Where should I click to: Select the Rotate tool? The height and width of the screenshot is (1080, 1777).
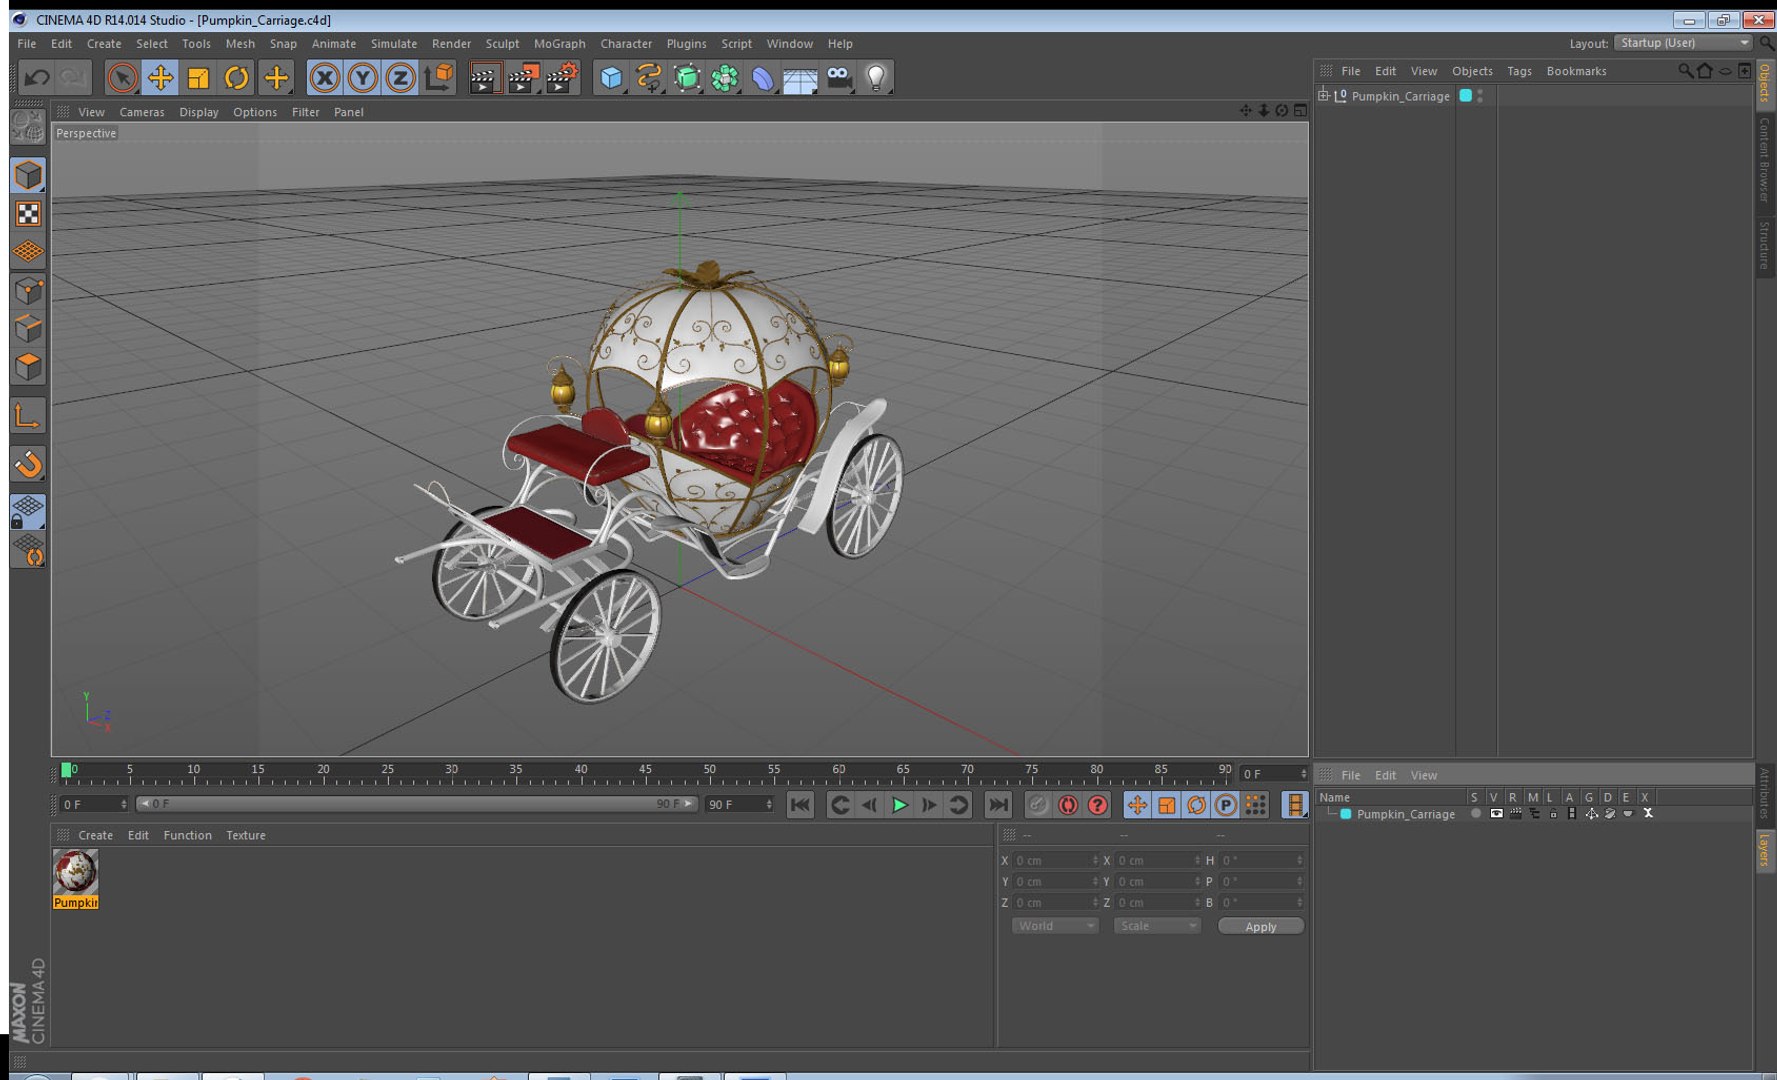pyautogui.click(x=237, y=77)
